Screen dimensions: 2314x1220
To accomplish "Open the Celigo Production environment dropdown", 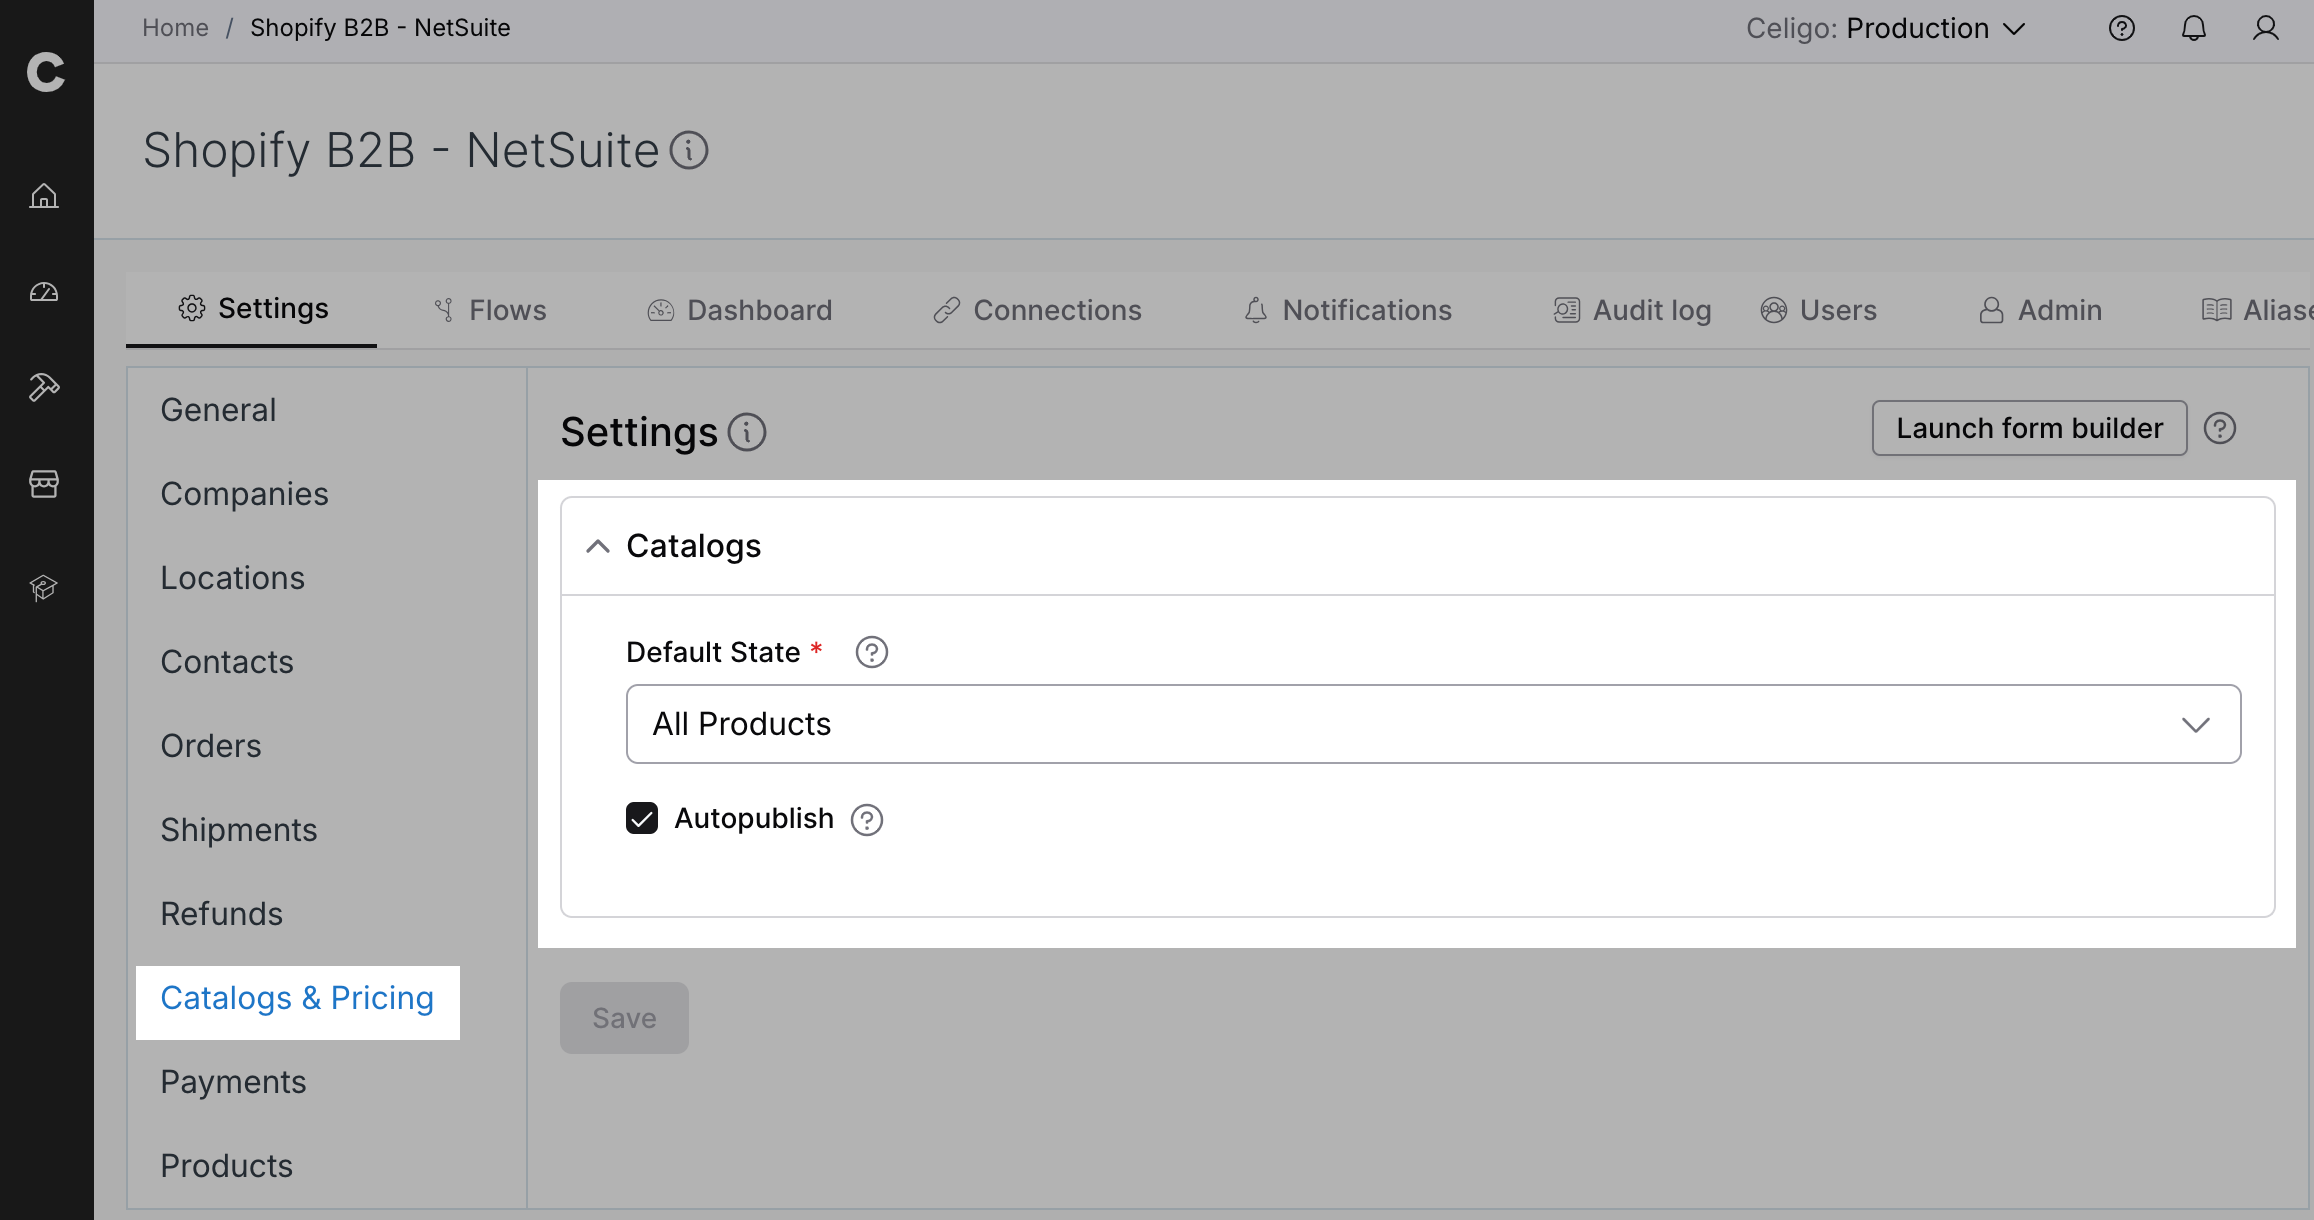I will point(1885,28).
